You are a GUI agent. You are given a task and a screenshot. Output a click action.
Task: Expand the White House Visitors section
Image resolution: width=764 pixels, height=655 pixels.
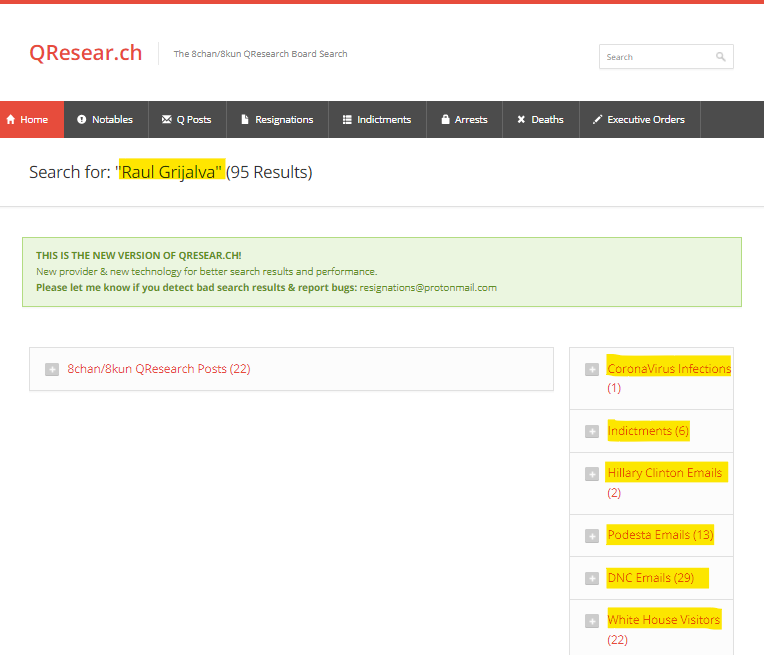(x=592, y=621)
